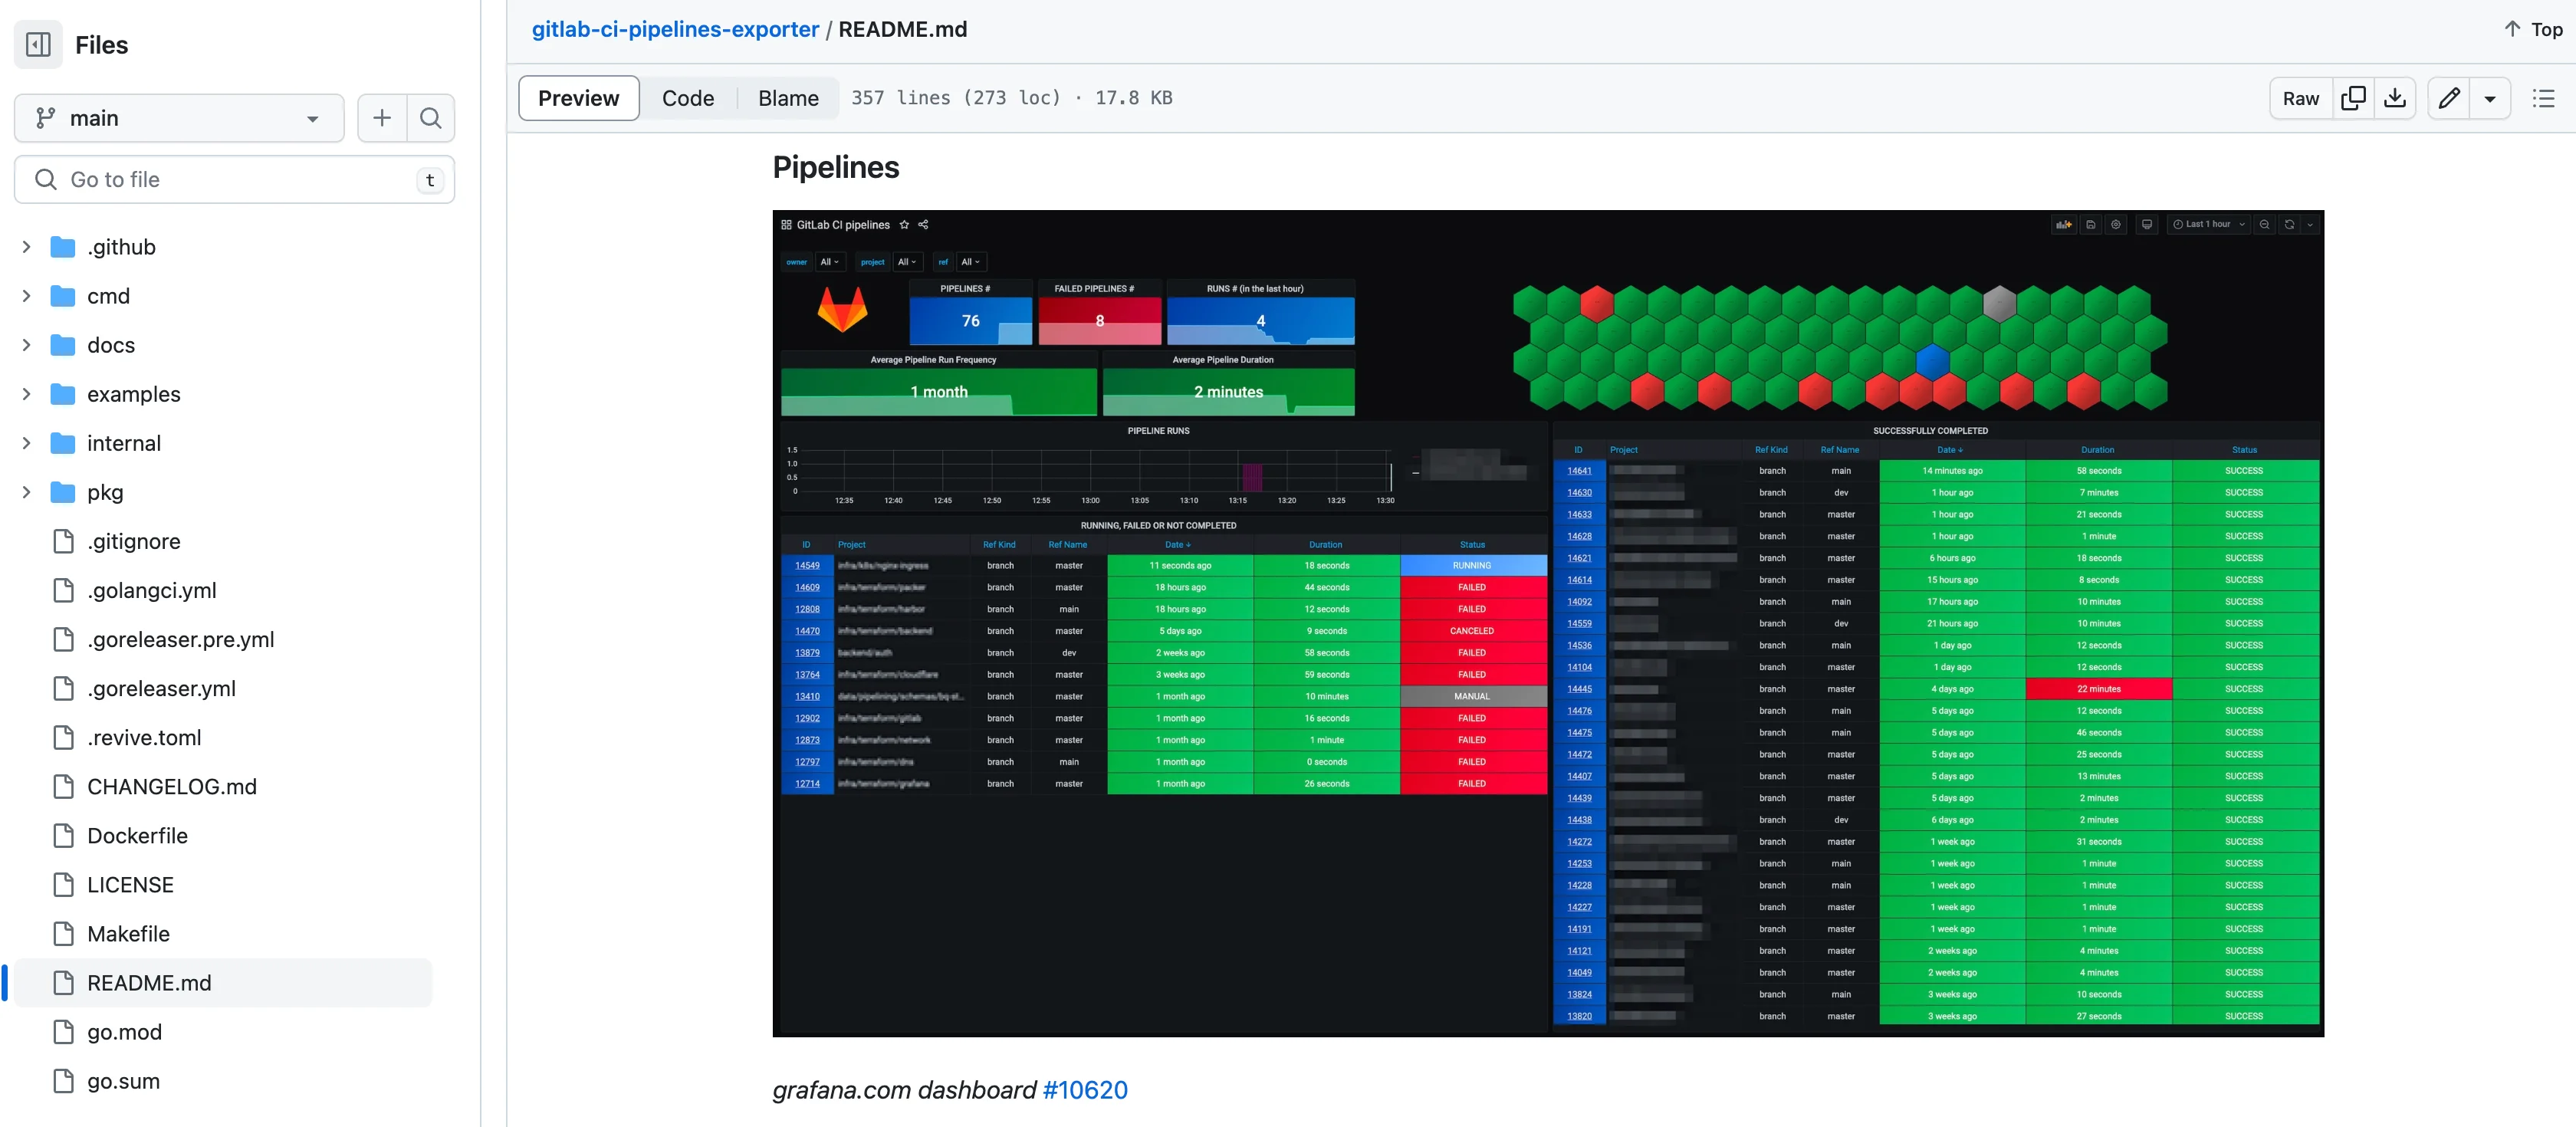Image resolution: width=2576 pixels, height=1127 pixels.
Task: Open the outline list icon
Action: [2543, 98]
